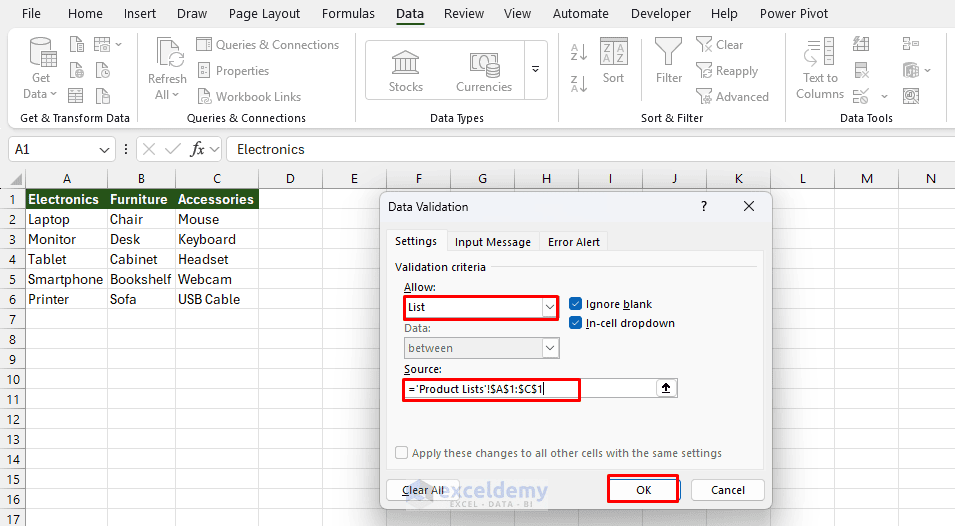
Task: Click the Refresh All icon
Action: (167, 68)
